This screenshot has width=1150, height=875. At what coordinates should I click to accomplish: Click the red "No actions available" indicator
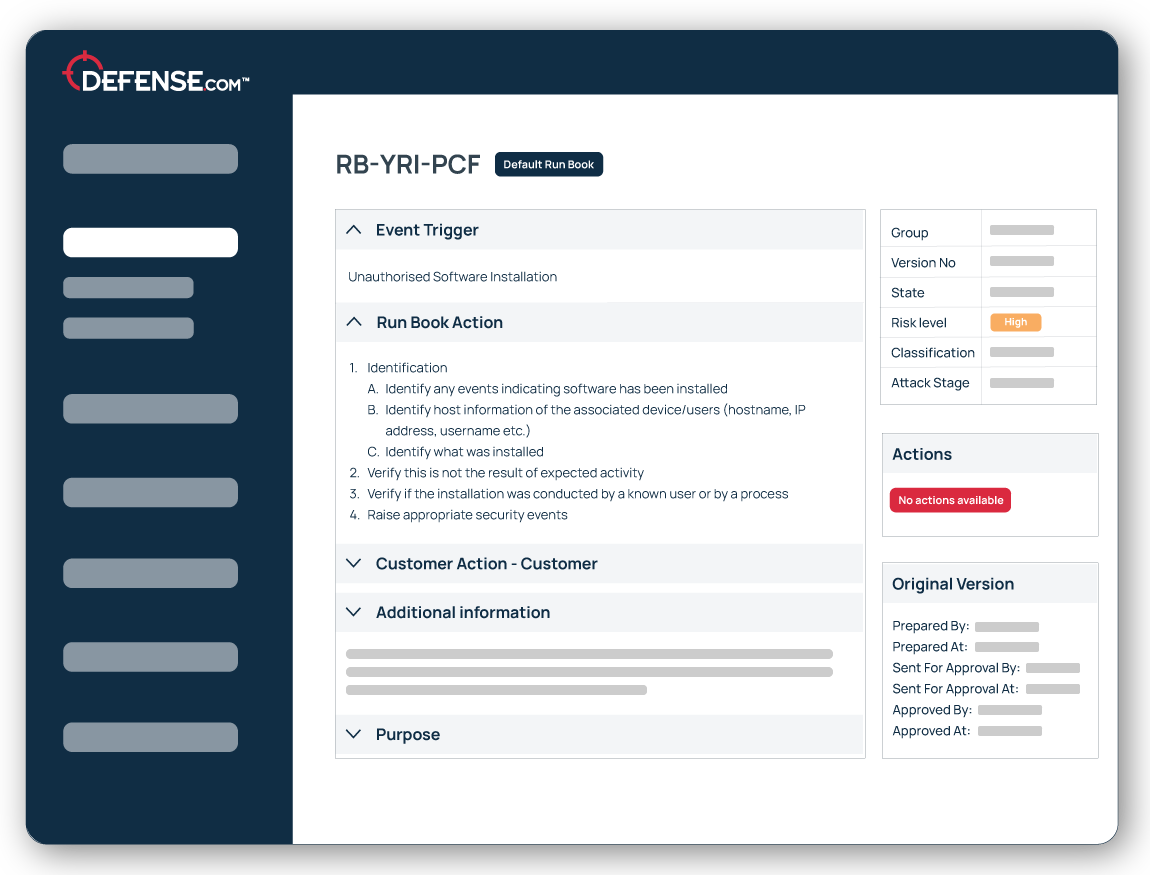click(x=950, y=499)
